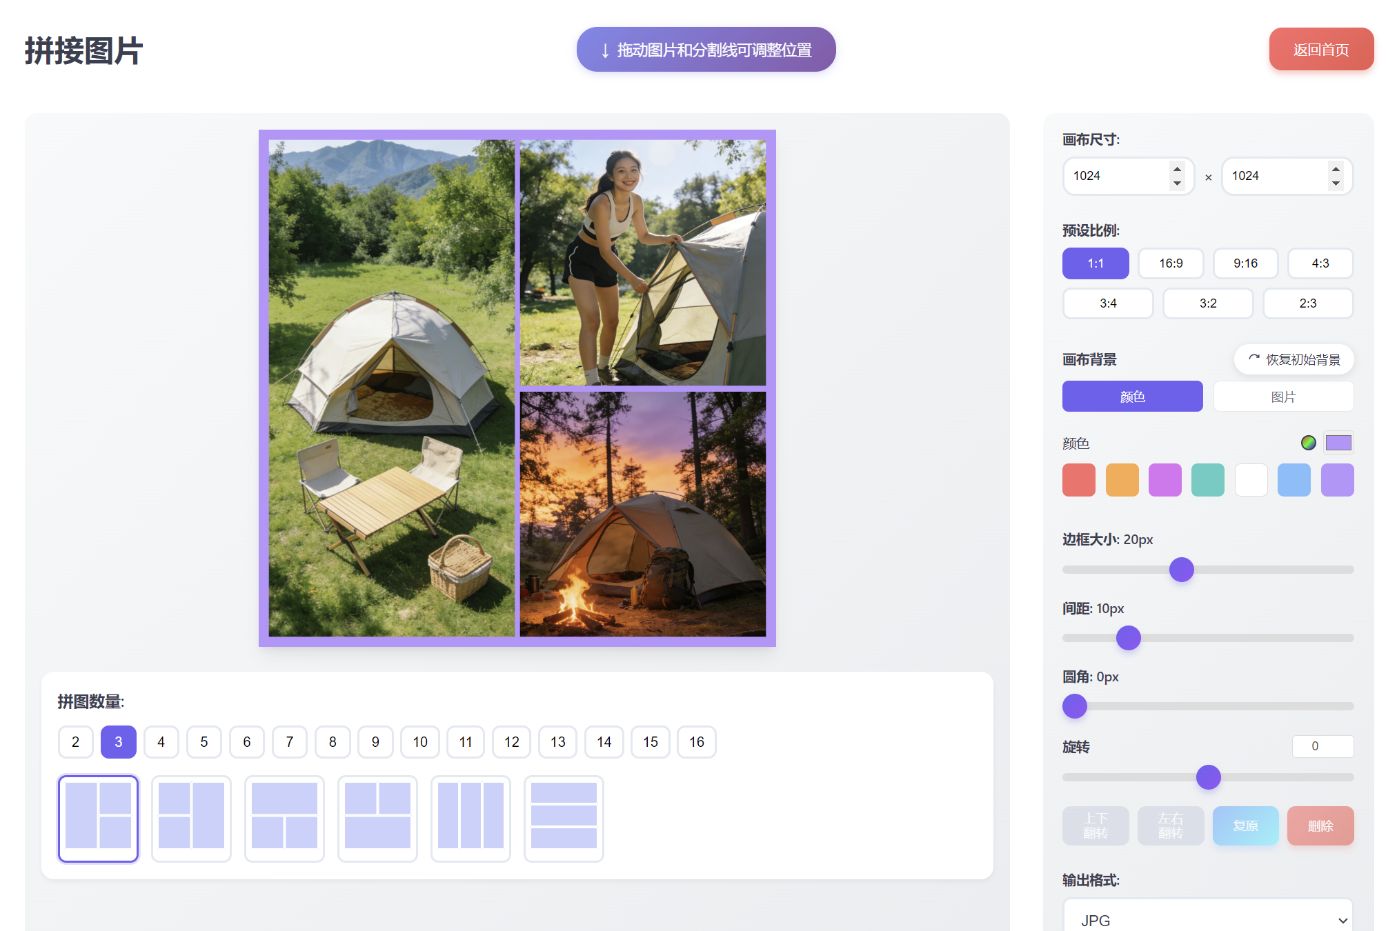Pick layout with two stacked left, tall right
This screenshot has height=931, width=1397.
pos(191,817)
